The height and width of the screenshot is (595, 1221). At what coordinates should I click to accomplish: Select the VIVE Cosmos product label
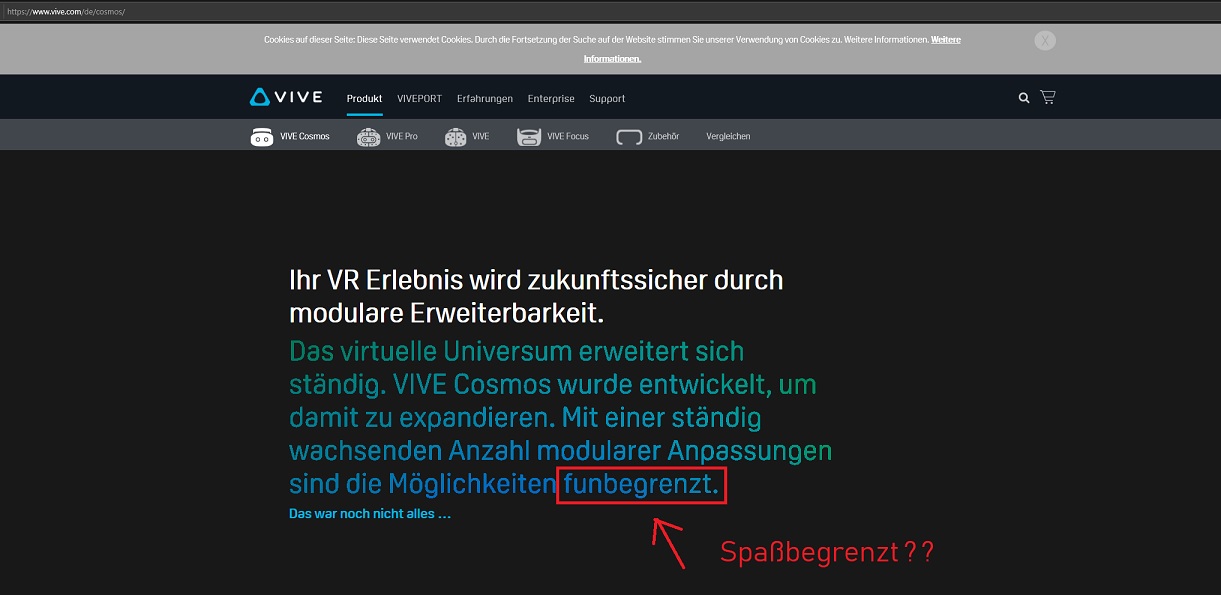click(x=305, y=136)
